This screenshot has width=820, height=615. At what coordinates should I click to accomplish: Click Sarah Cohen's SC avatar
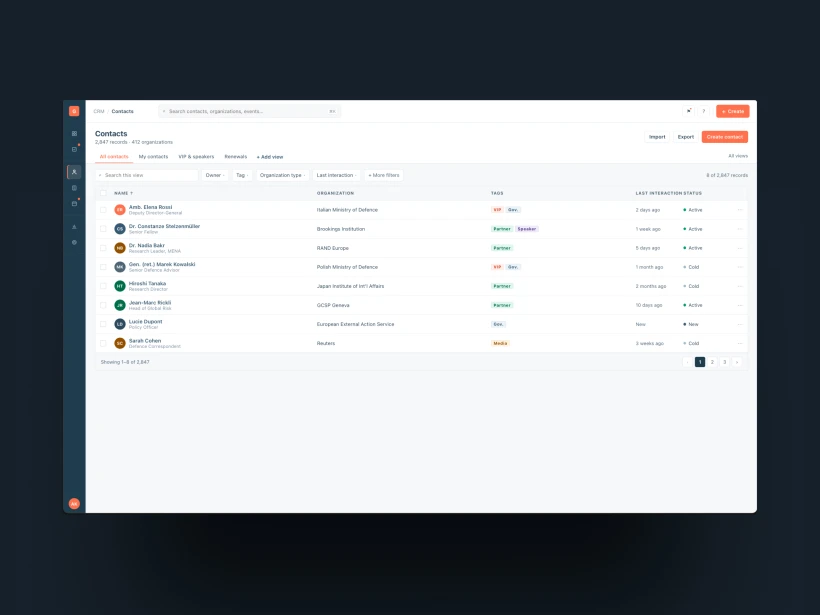(x=120, y=344)
